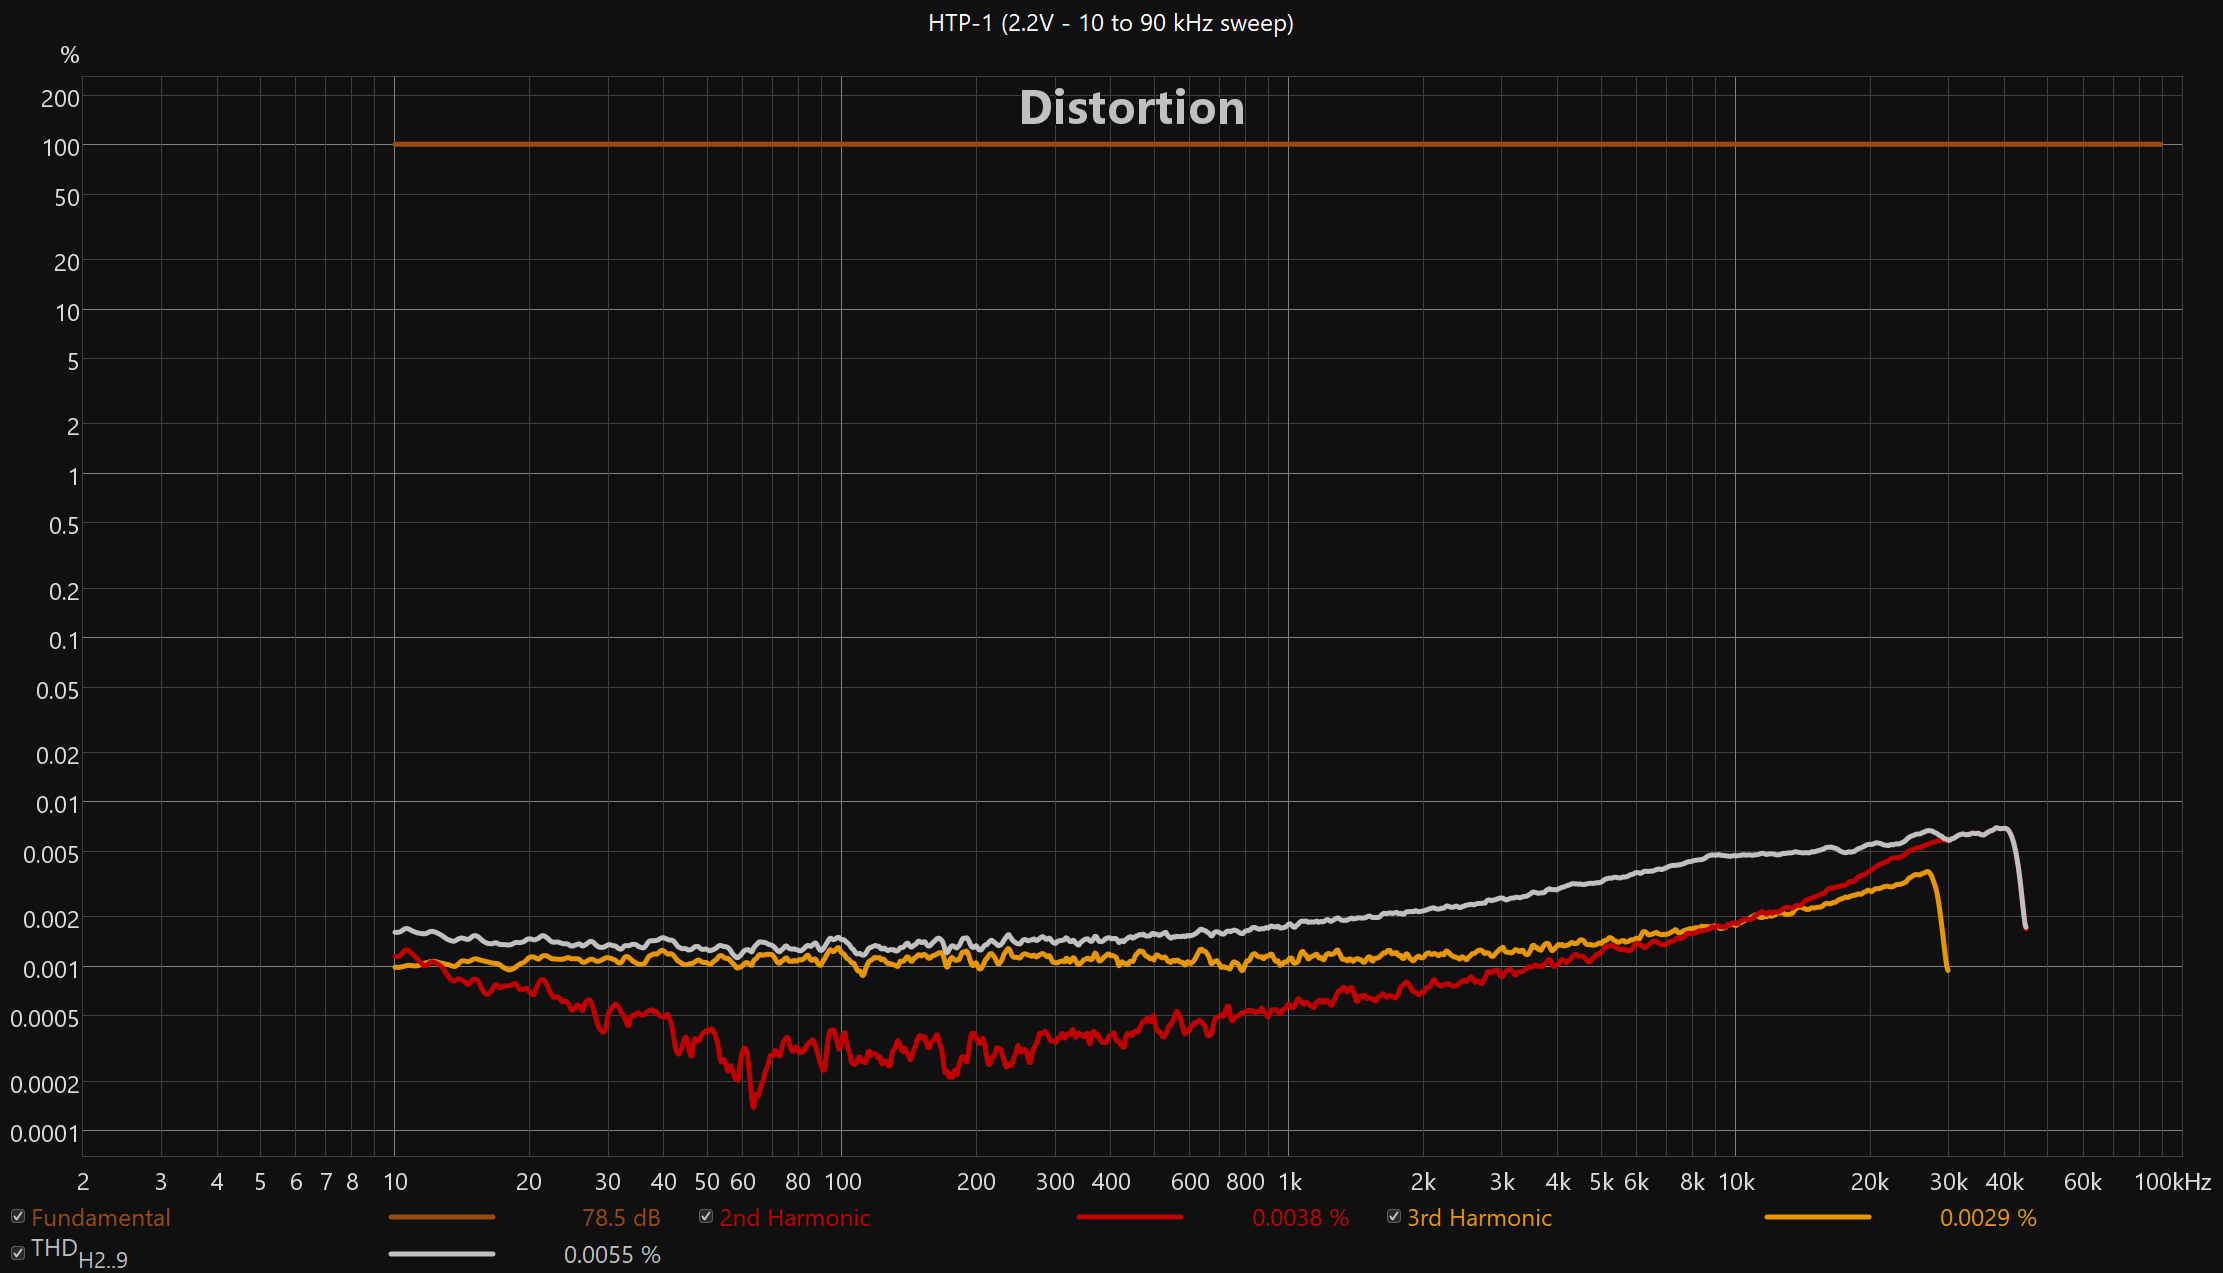Screen dimensions: 2223x1273
Task: Click the 3rd Harmonic orange line swatch
Action: 1818,1217
